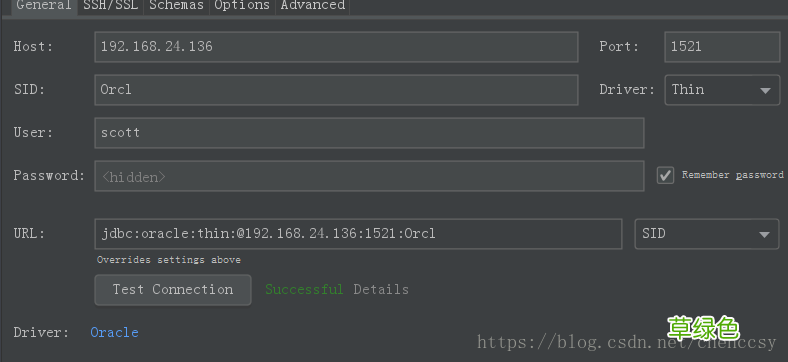Open the Oracle driver link
The image size is (788, 362).
(115, 332)
